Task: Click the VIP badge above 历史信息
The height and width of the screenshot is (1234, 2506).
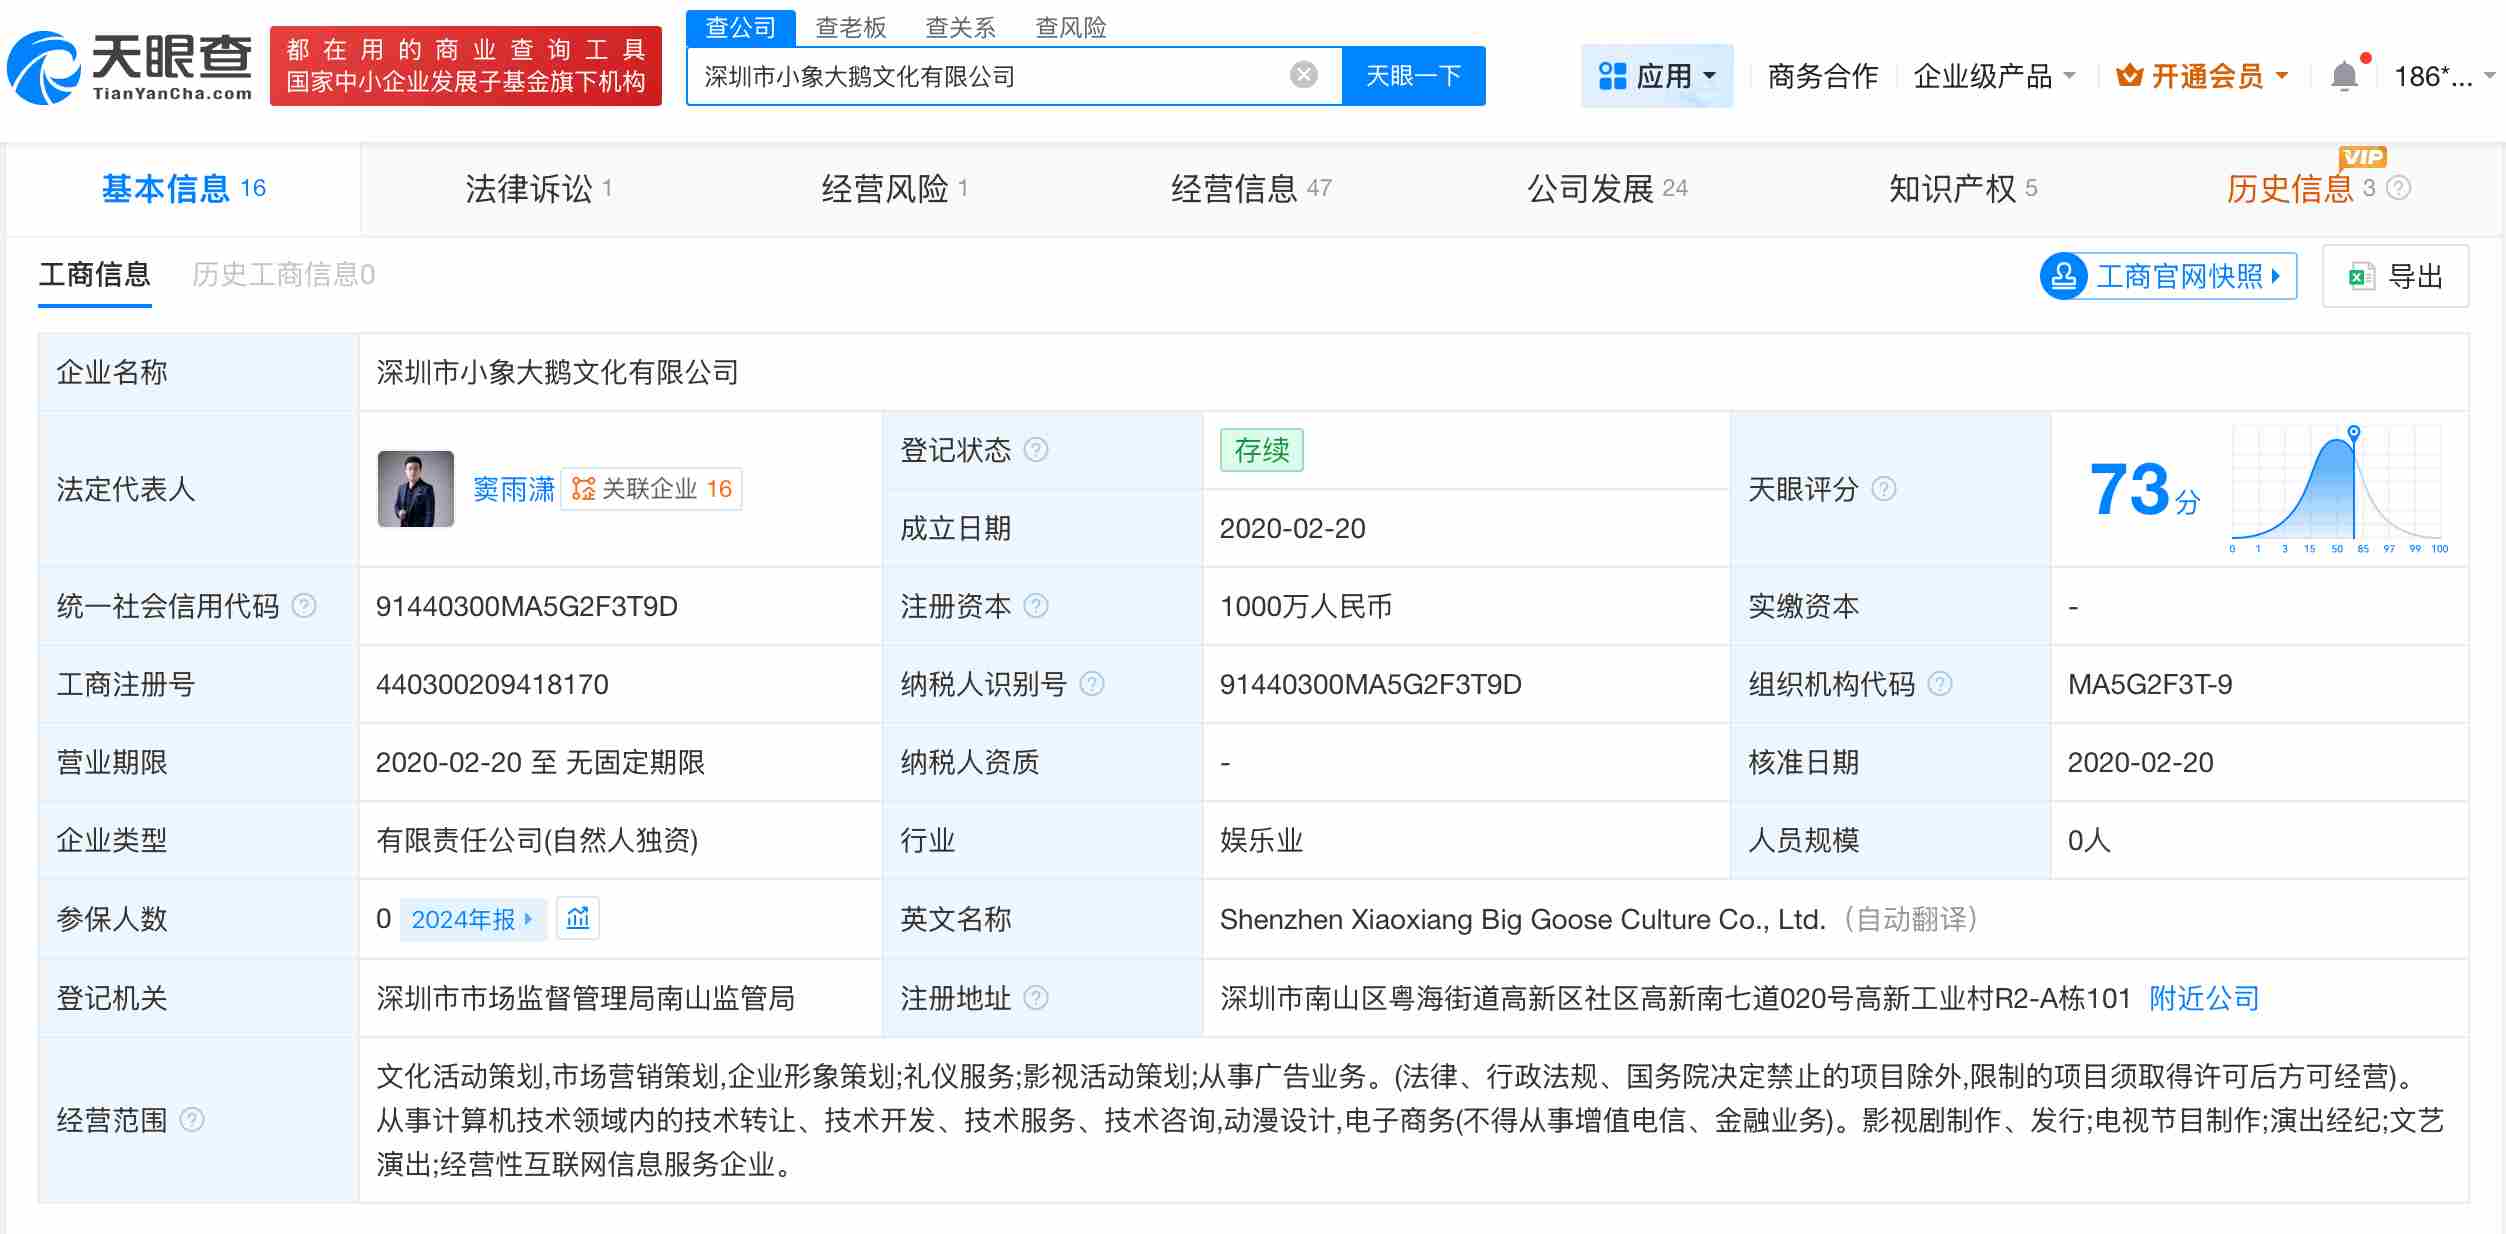Action: point(2362,157)
